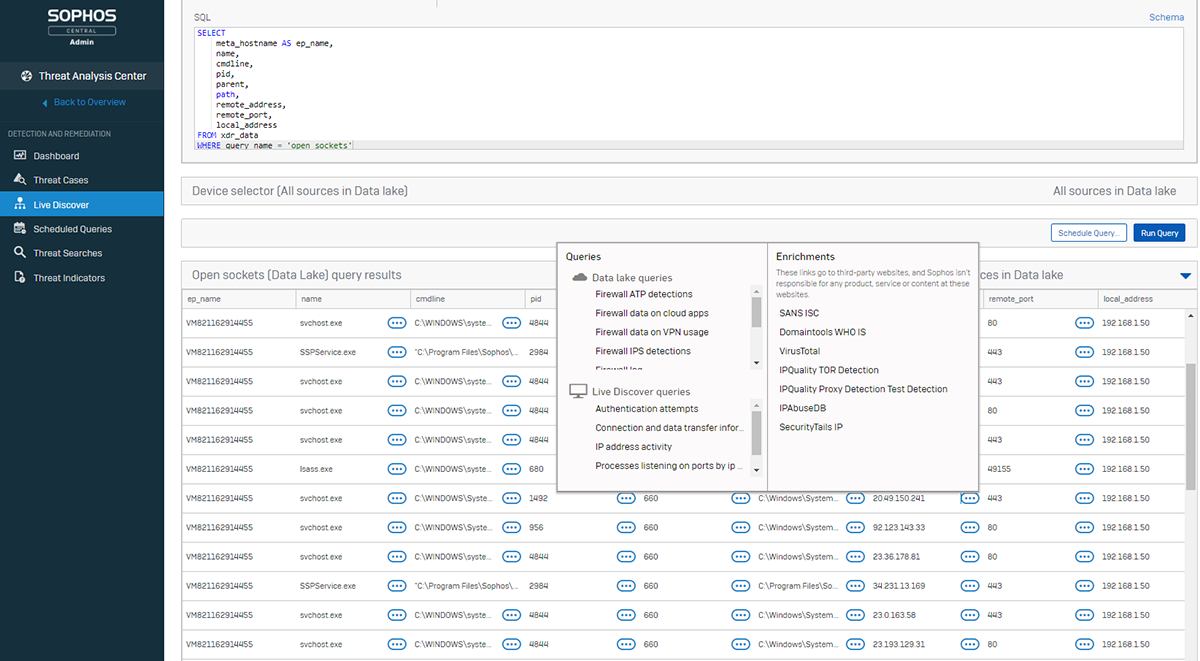The height and width of the screenshot is (661, 1200).
Task: Choose Firewall ATP detections query
Action: (643, 294)
